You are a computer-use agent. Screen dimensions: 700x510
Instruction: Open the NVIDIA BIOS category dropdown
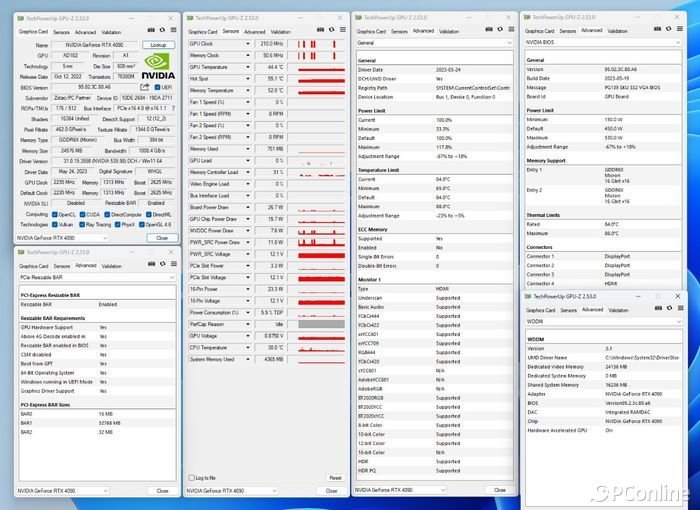(x=603, y=42)
